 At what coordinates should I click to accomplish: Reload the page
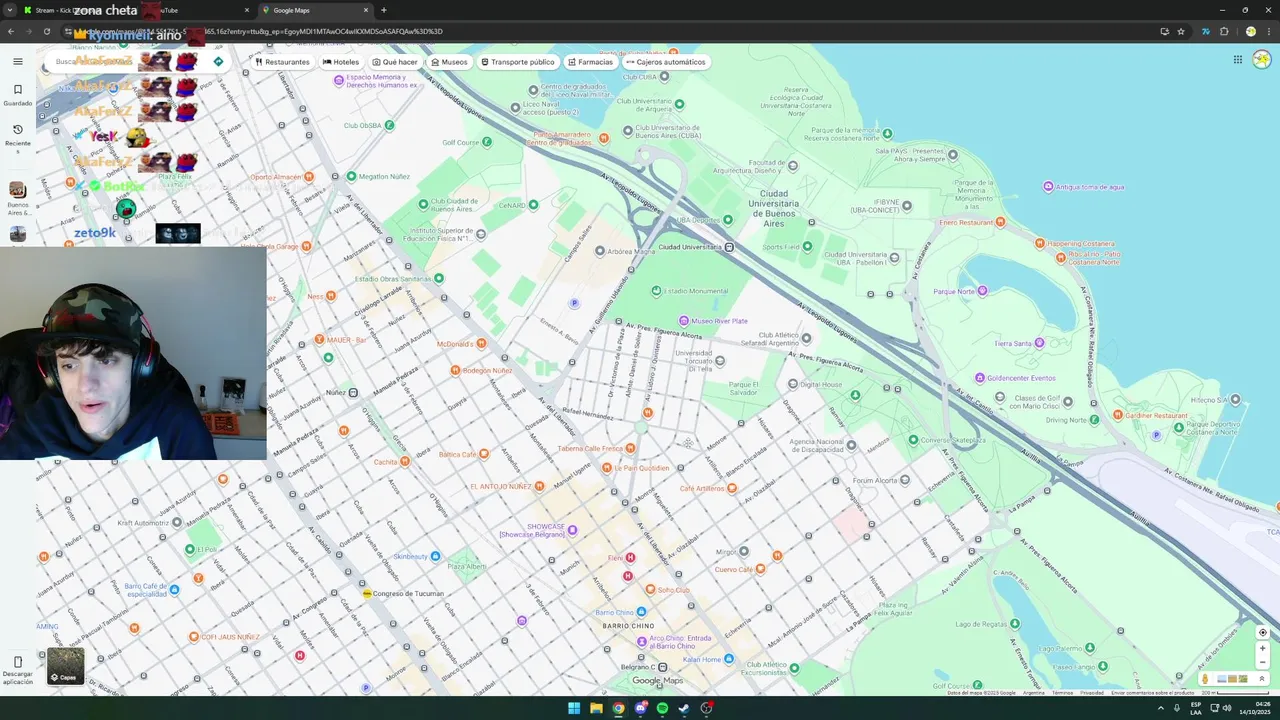pyautogui.click(x=46, y=31)
